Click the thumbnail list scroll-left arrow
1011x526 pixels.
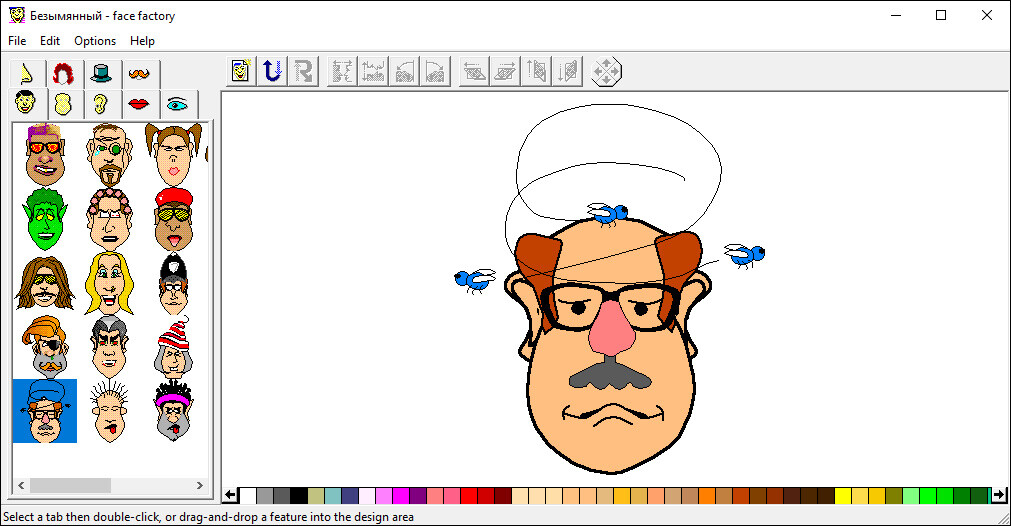coord(21,485)
